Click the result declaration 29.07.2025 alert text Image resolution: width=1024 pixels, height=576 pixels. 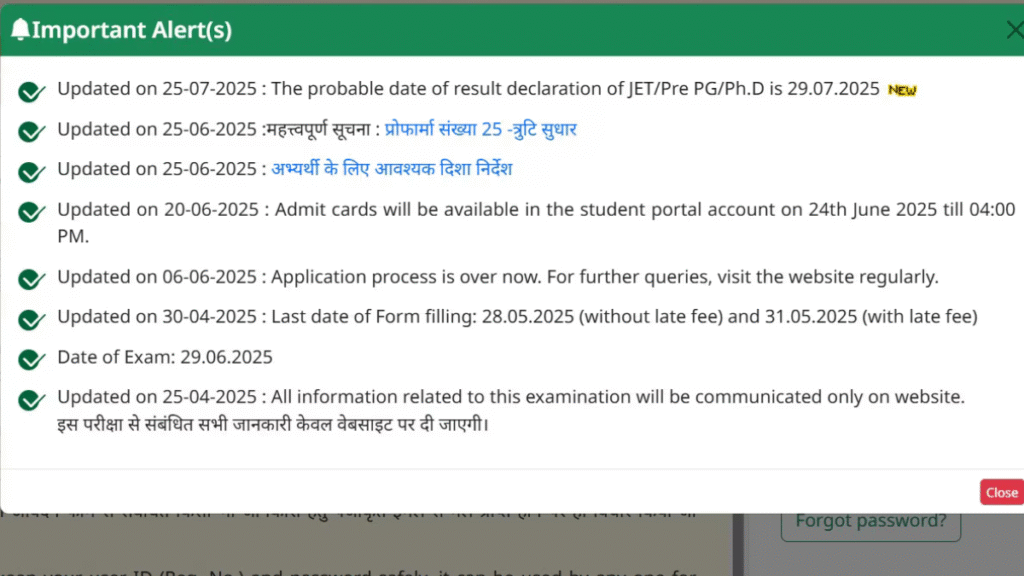468,89
